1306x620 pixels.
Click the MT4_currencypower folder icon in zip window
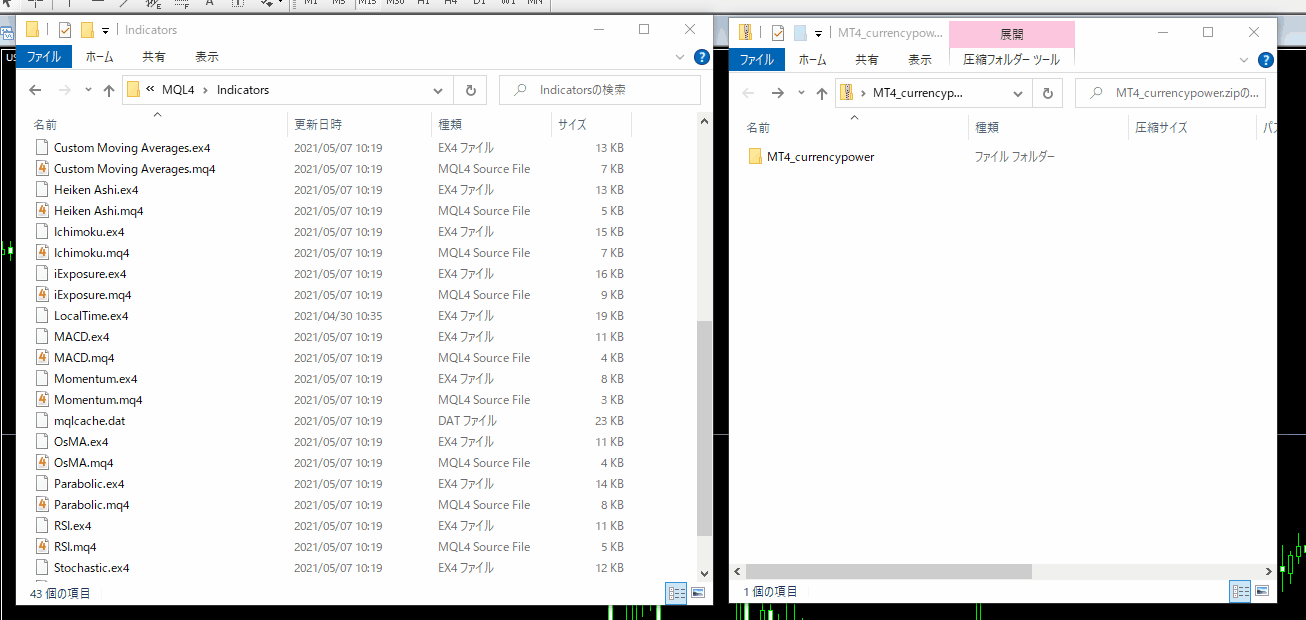point(756,157)
